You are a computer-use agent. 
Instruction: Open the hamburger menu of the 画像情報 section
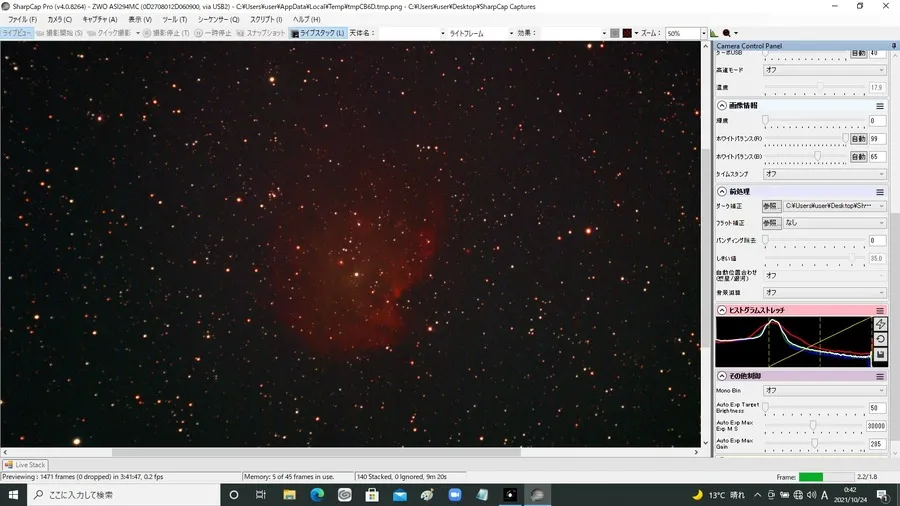[880, 105]
